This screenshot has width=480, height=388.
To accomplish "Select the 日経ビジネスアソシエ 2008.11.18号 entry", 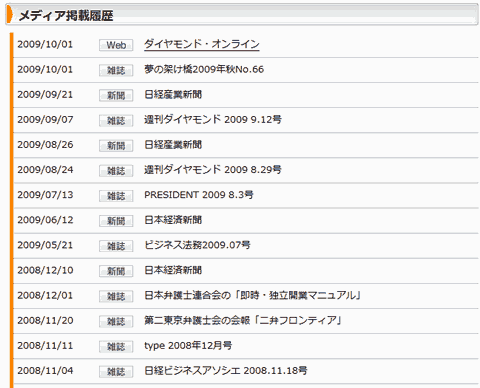I will pyautogui.click(x=226, y=371).
